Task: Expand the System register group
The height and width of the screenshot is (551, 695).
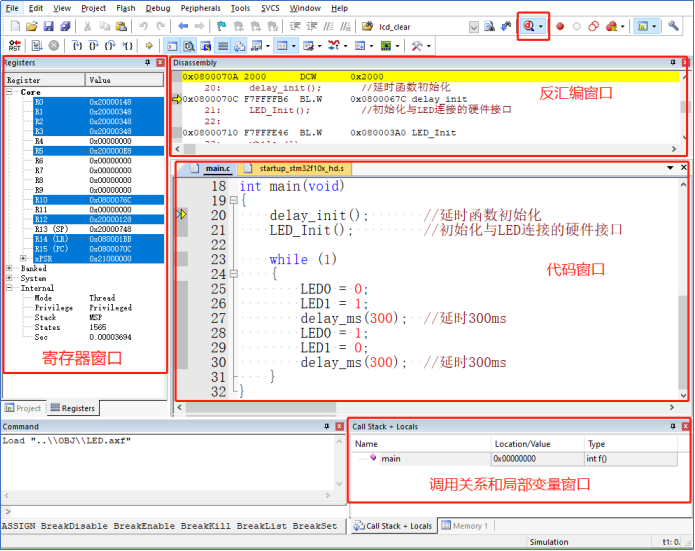Action: 9,278
